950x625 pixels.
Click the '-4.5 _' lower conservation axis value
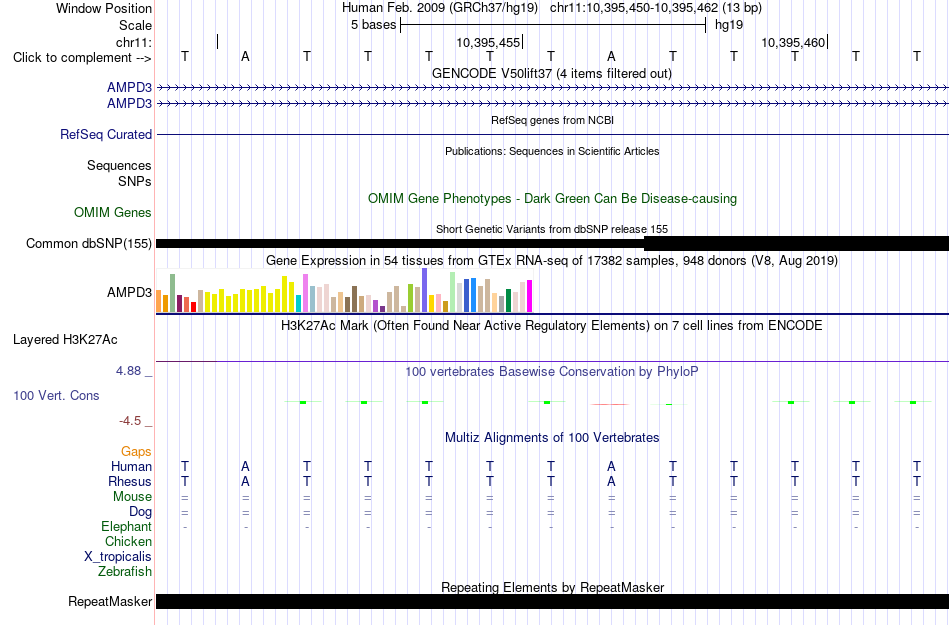(x=135, y=421)
